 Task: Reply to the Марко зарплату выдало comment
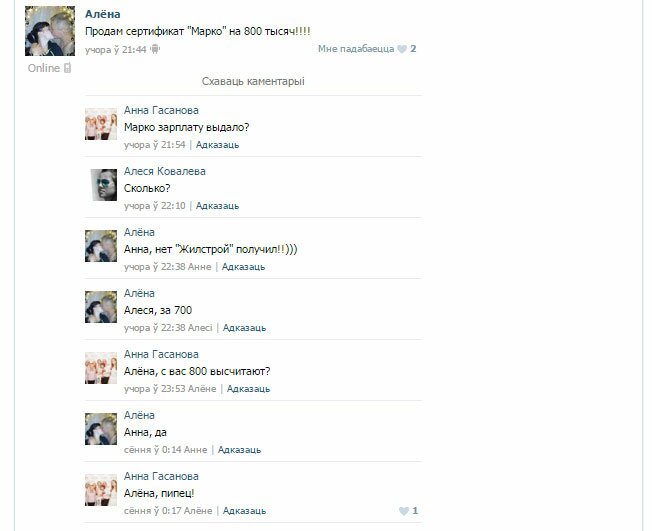coord(217,145)
